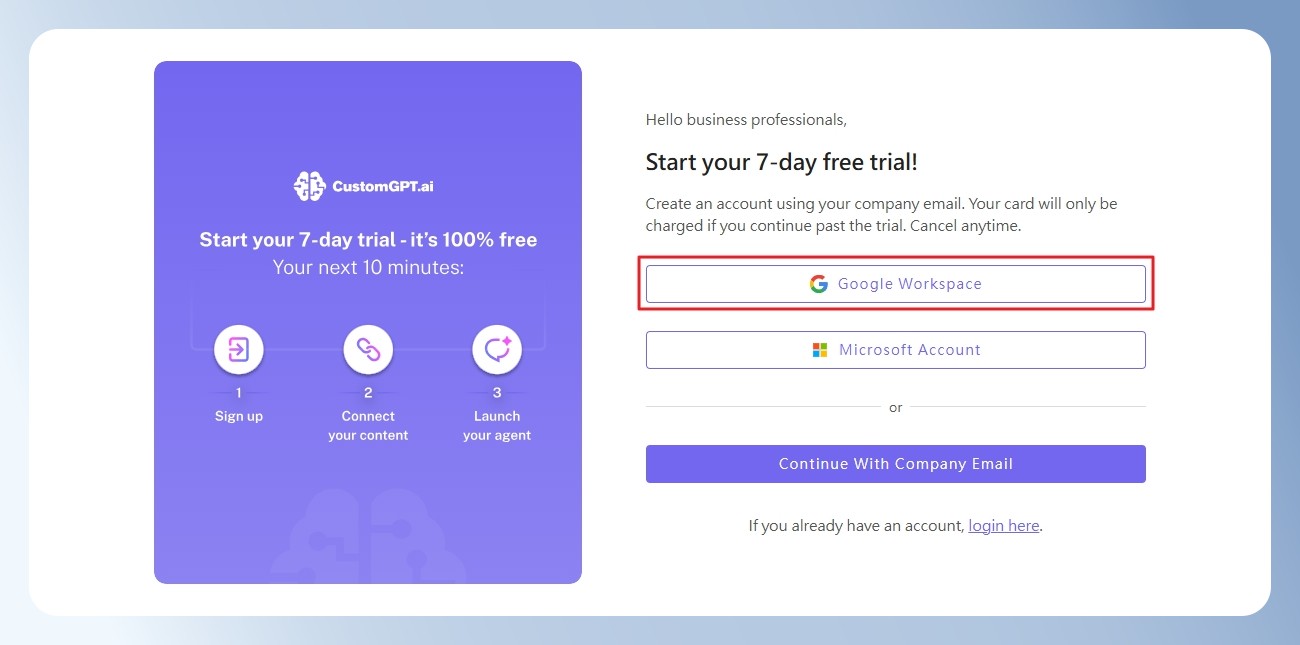The height and width of the screenshot is (645, 1300).
Task: Select the Sign up step icon
Action: 239,349
